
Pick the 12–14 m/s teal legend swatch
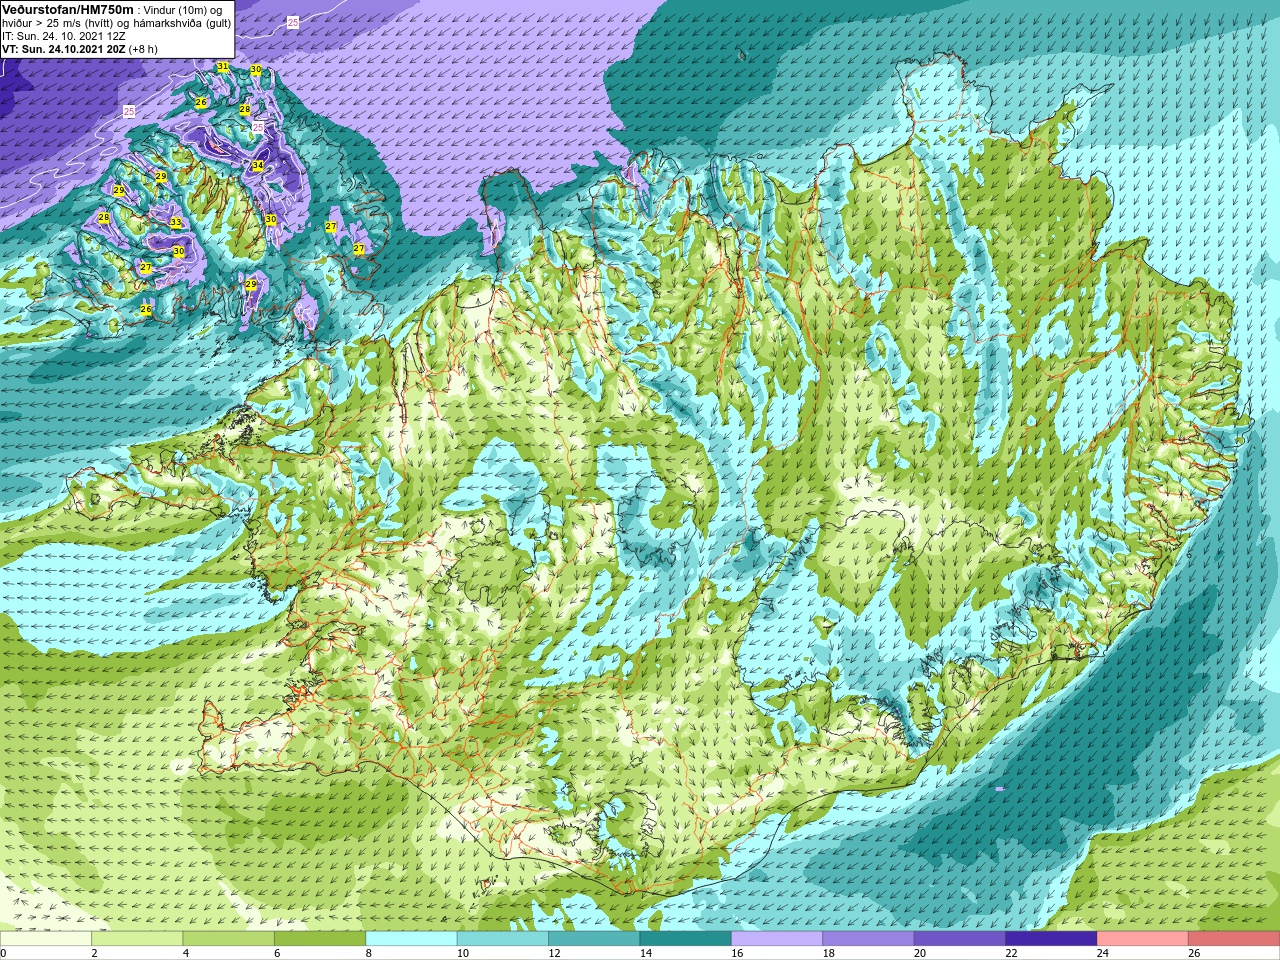click(594, 939)
